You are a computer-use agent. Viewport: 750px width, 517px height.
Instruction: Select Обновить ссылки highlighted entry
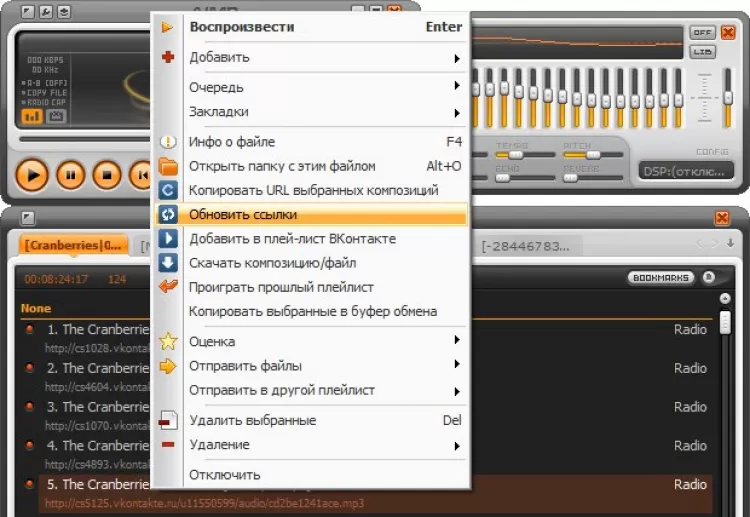[311, 214]
